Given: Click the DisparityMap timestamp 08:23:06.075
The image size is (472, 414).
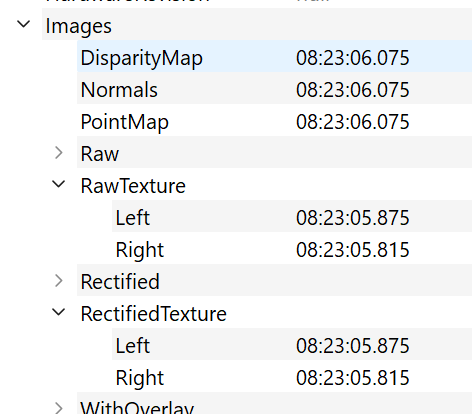Looking at the screenshot, I should pos(353,58).
